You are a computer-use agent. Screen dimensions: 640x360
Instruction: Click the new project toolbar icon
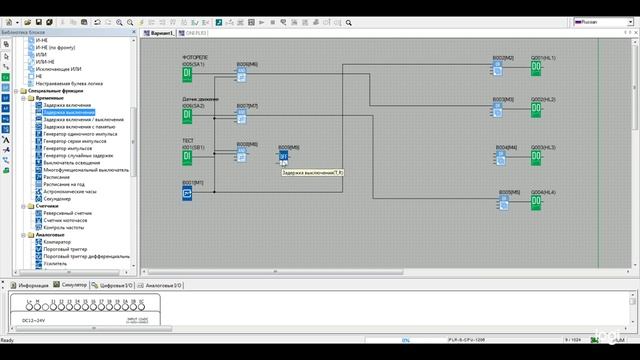[9, 22]
